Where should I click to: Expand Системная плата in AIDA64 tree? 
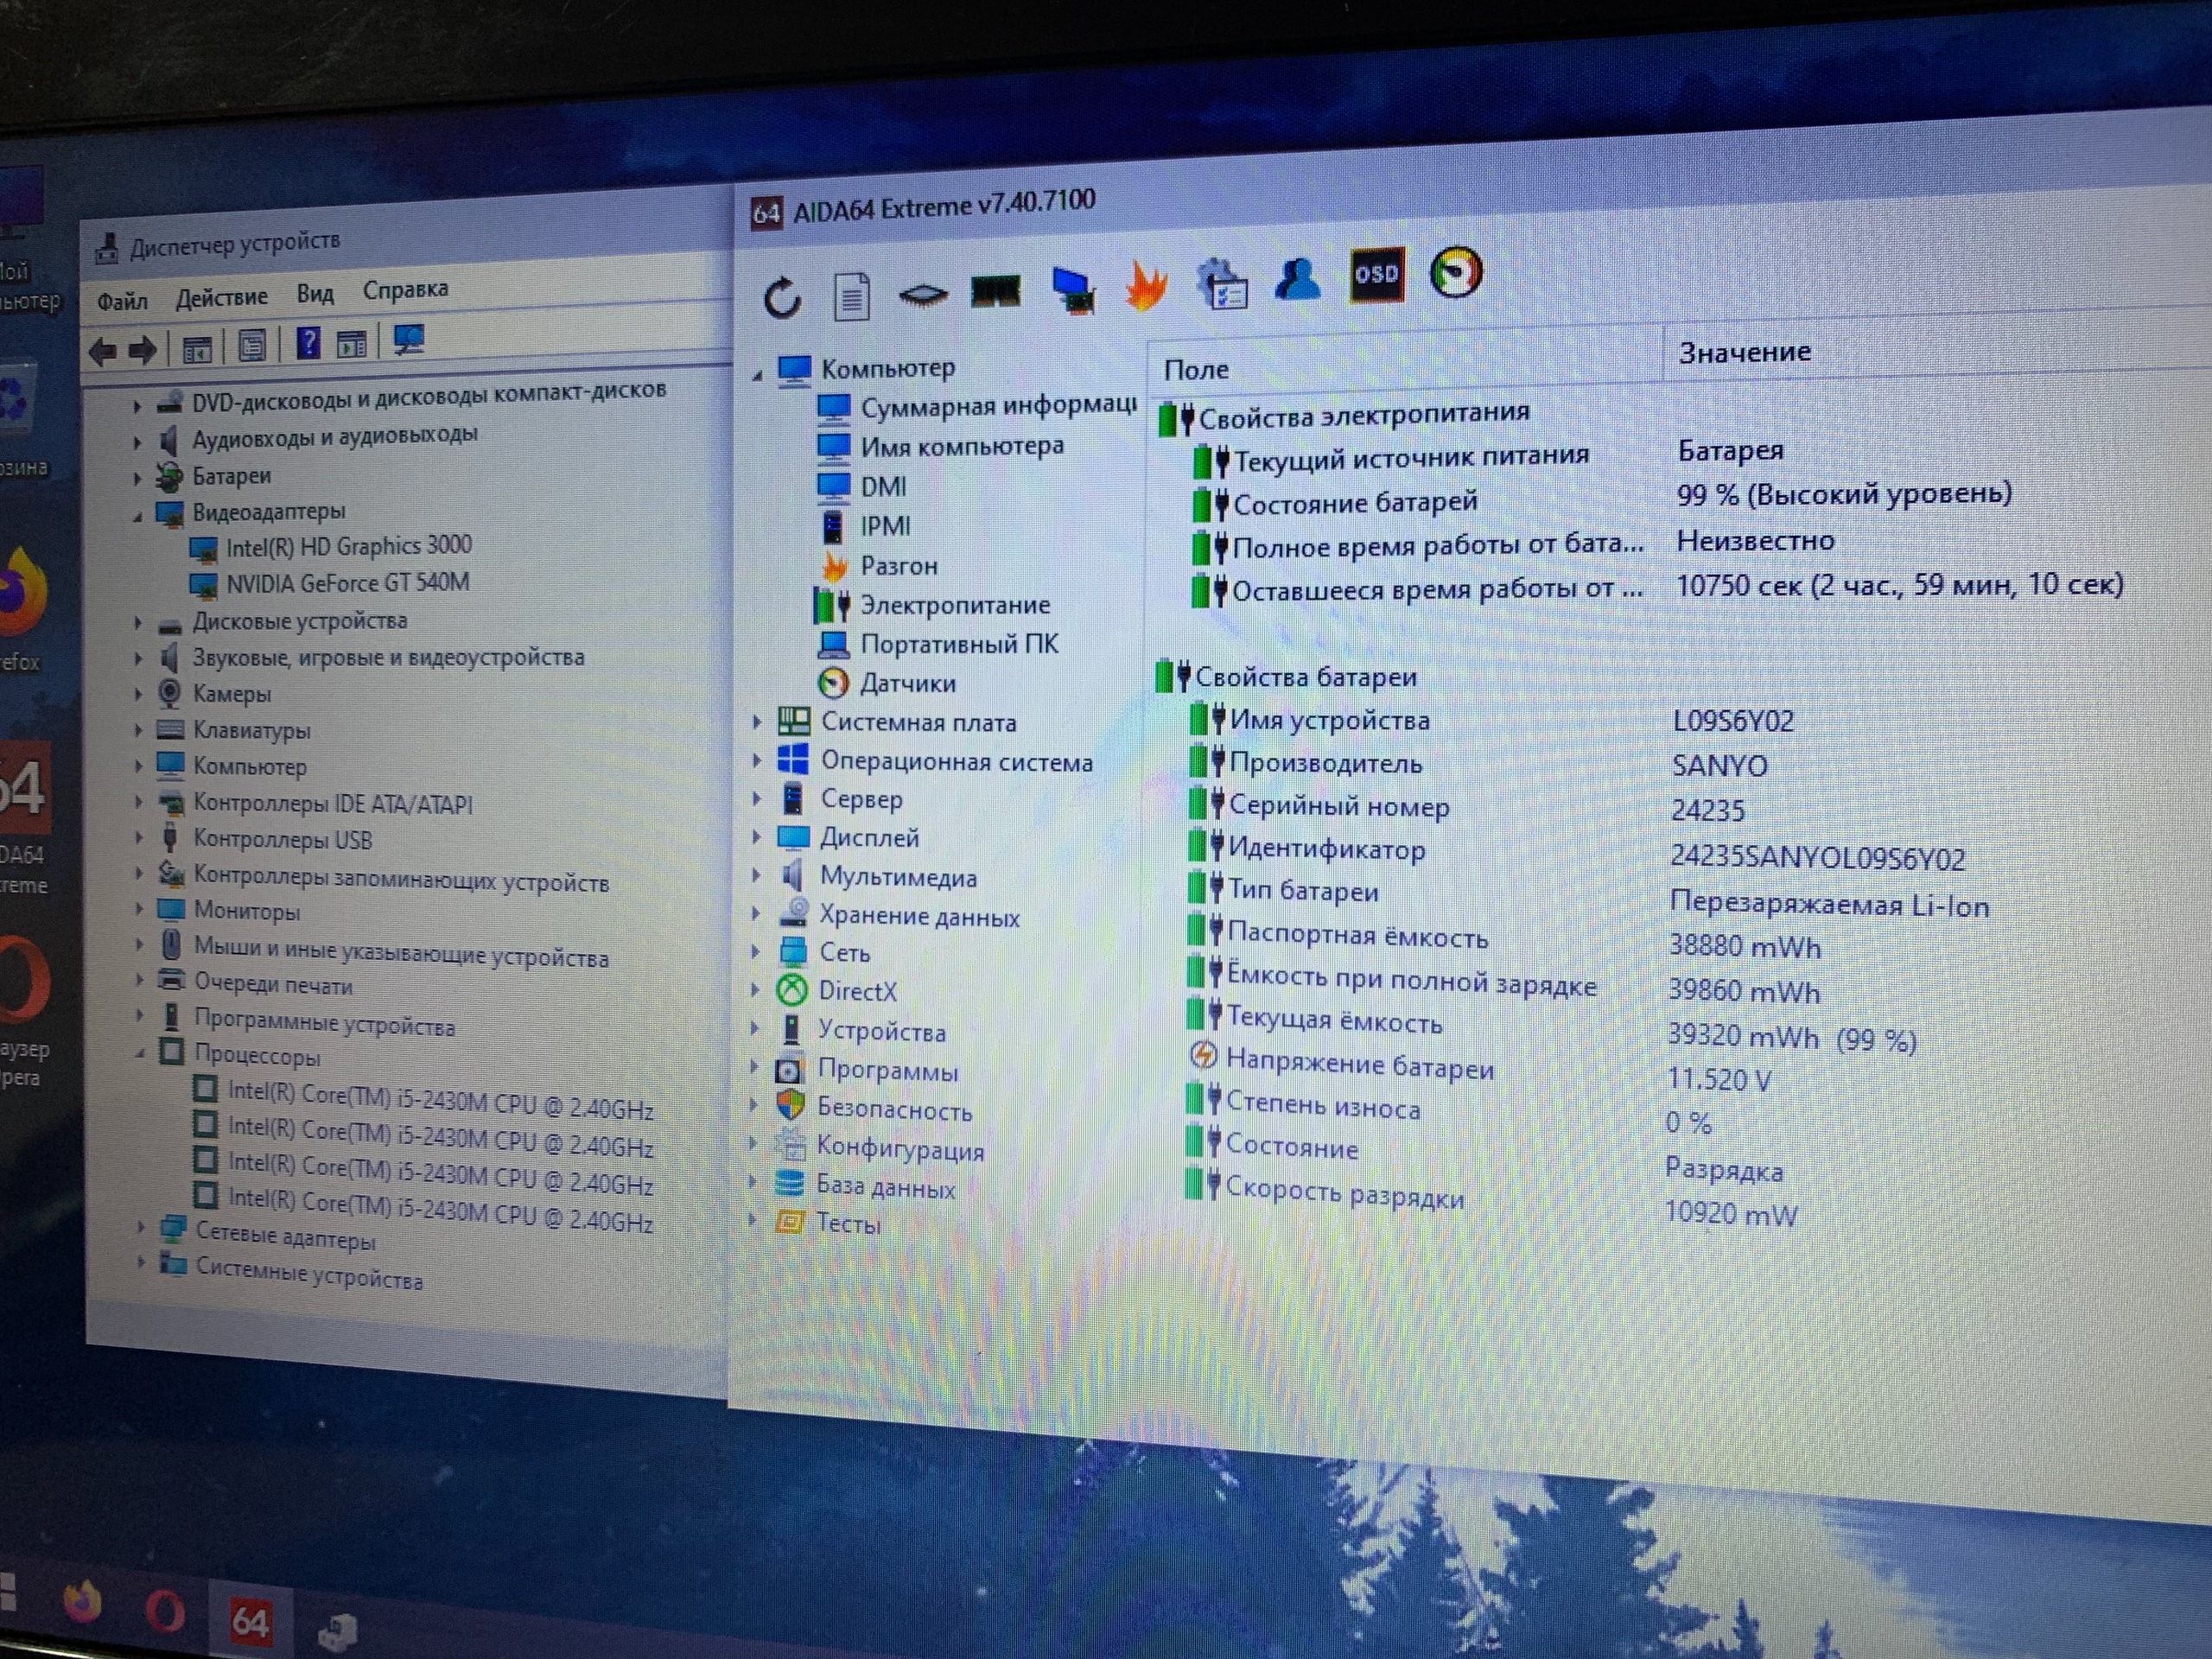click(x=756, y=721)
